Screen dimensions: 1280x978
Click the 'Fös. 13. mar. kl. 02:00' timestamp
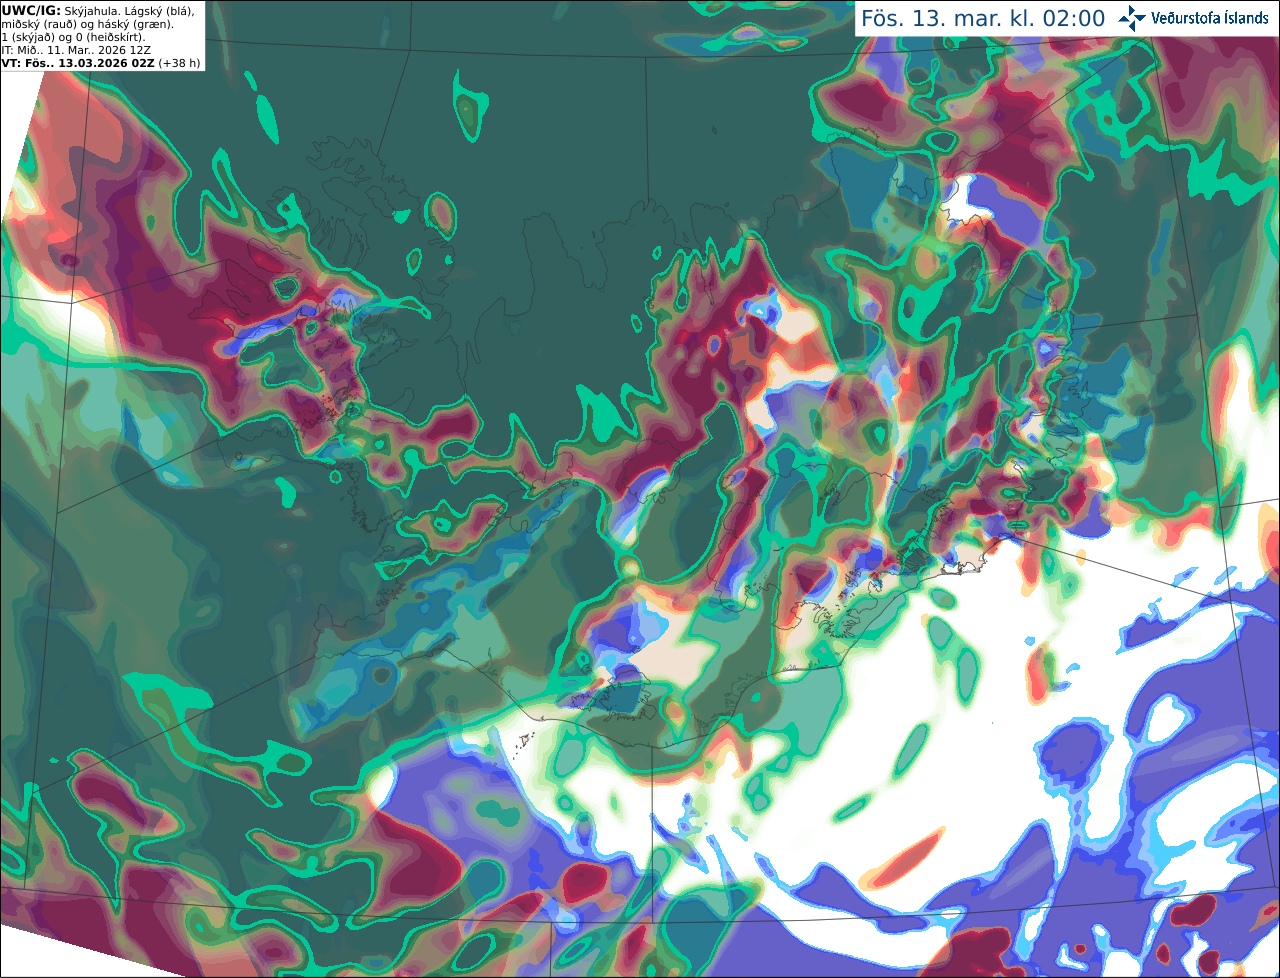[x=983, y=18]
